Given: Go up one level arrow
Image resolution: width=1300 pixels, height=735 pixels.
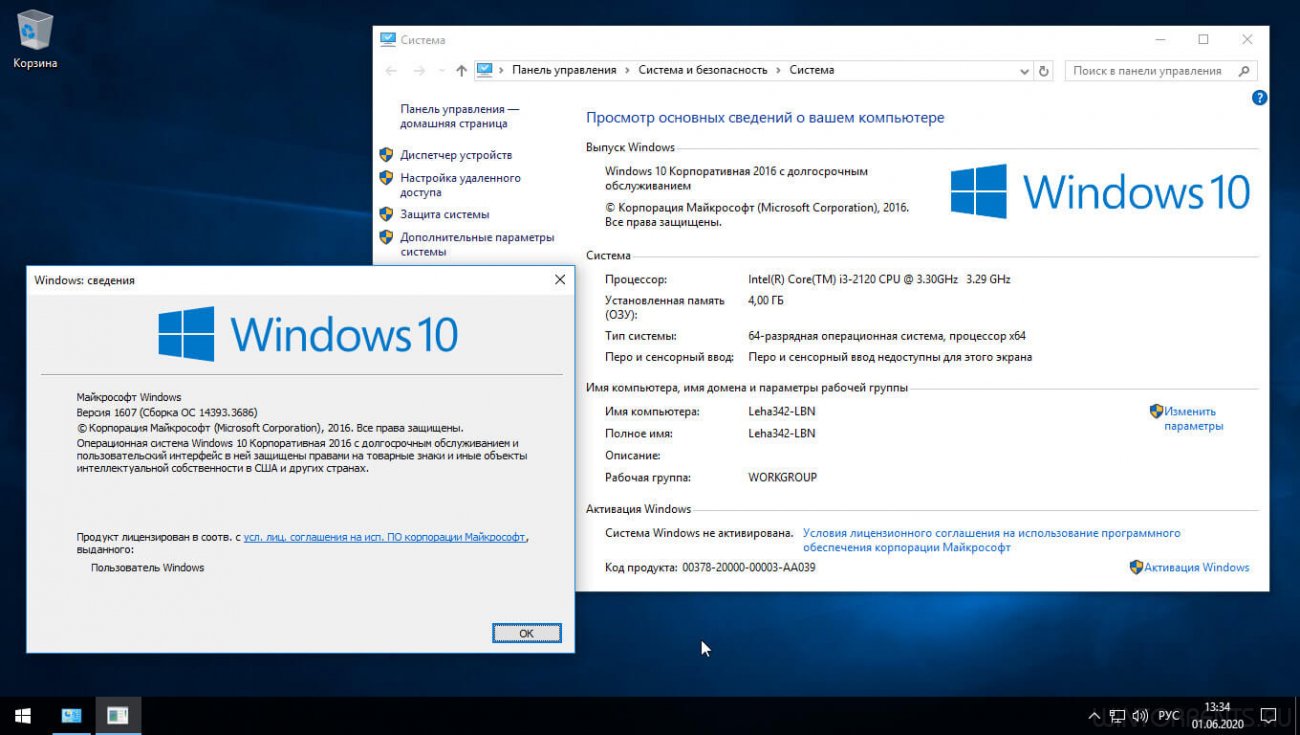Looking at the screenshot, I should (461, 71).
